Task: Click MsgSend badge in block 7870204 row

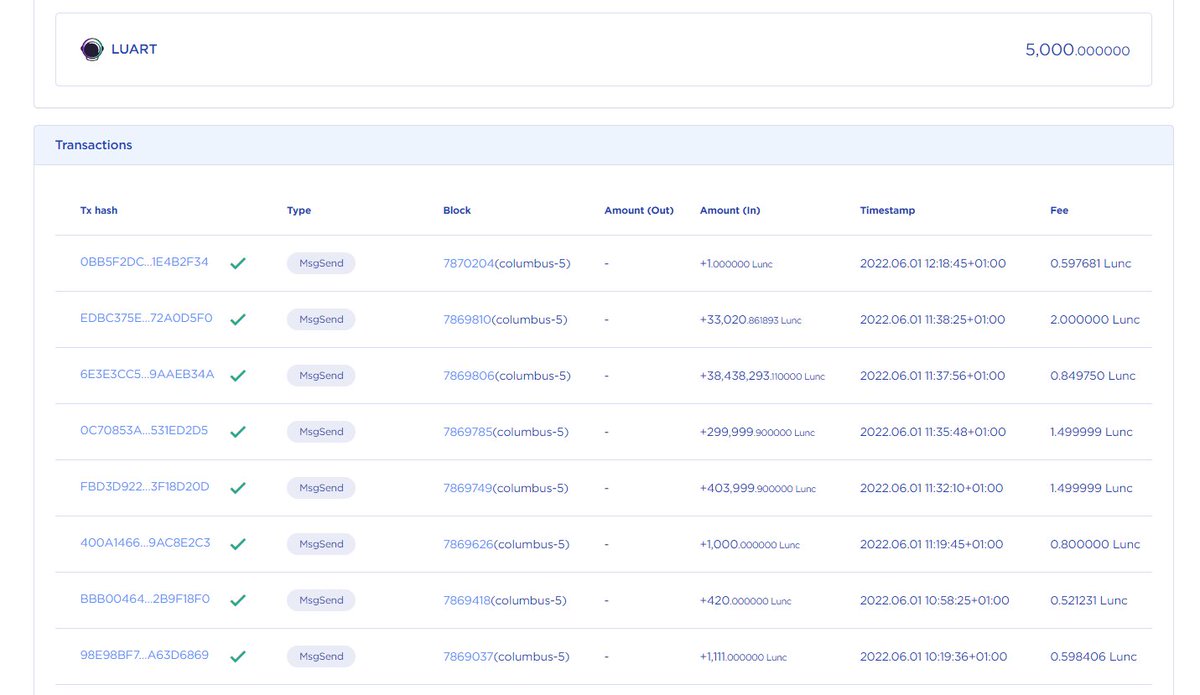Action: click(x=321, y=263)
